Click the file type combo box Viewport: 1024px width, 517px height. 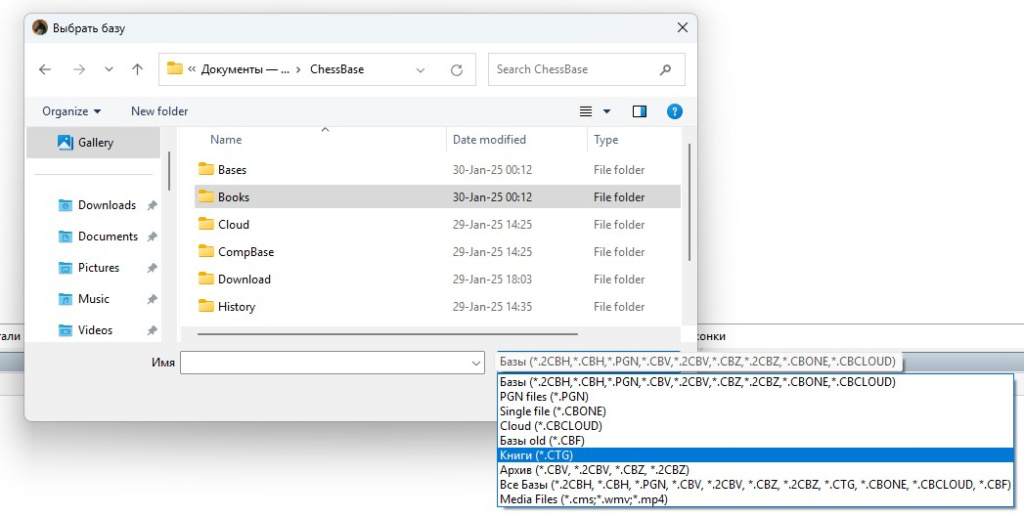[698, 362]
